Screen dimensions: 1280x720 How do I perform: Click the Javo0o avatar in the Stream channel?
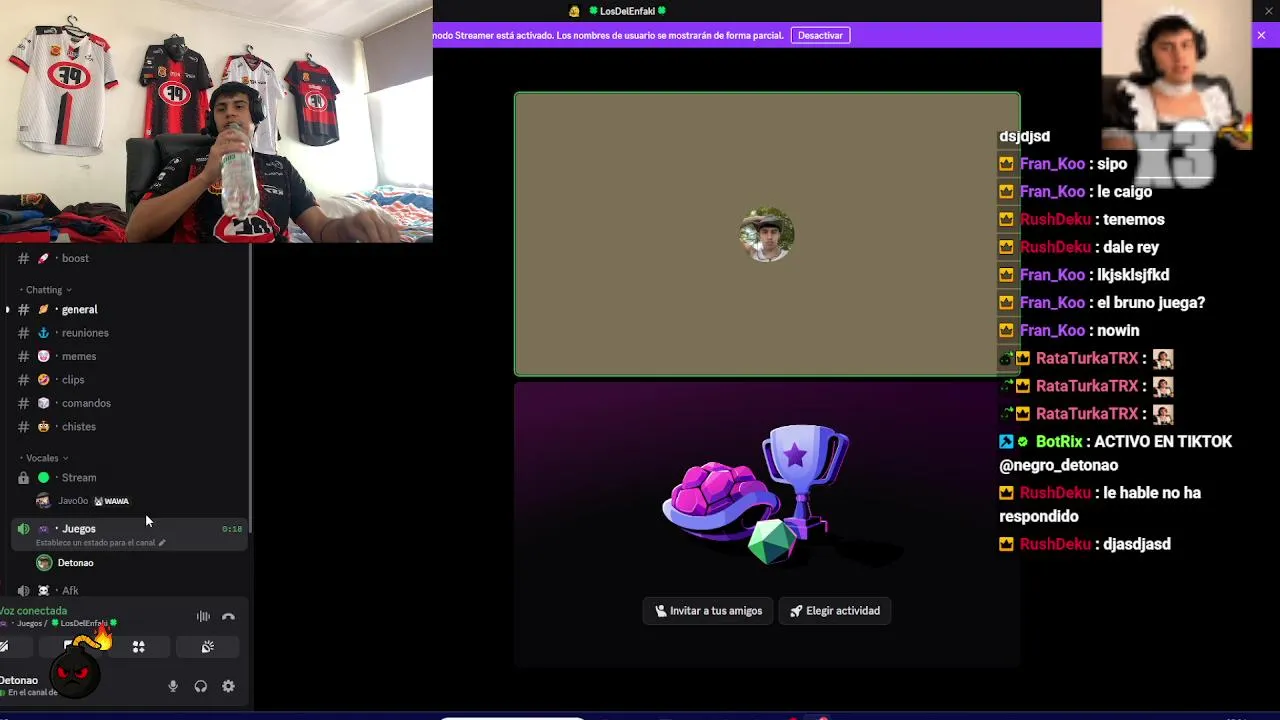point(43,501)
